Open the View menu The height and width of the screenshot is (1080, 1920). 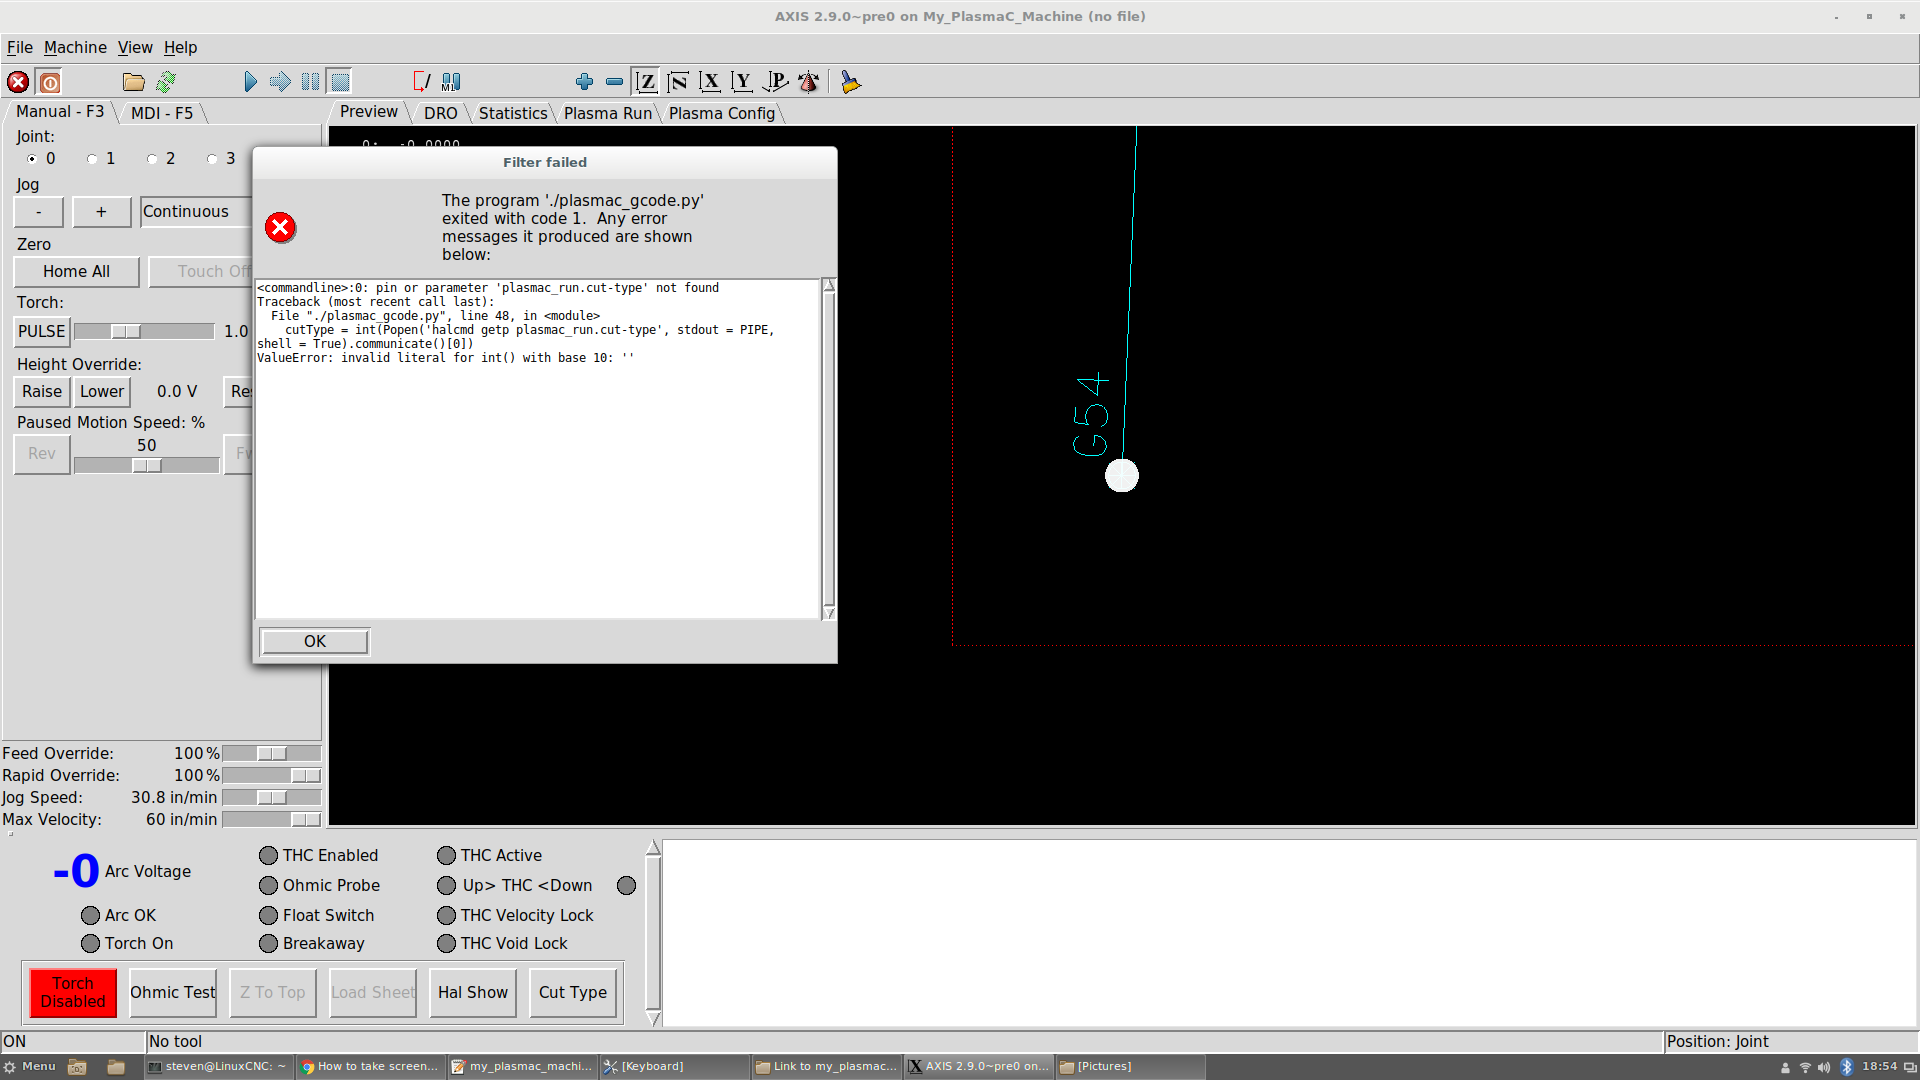135,47
